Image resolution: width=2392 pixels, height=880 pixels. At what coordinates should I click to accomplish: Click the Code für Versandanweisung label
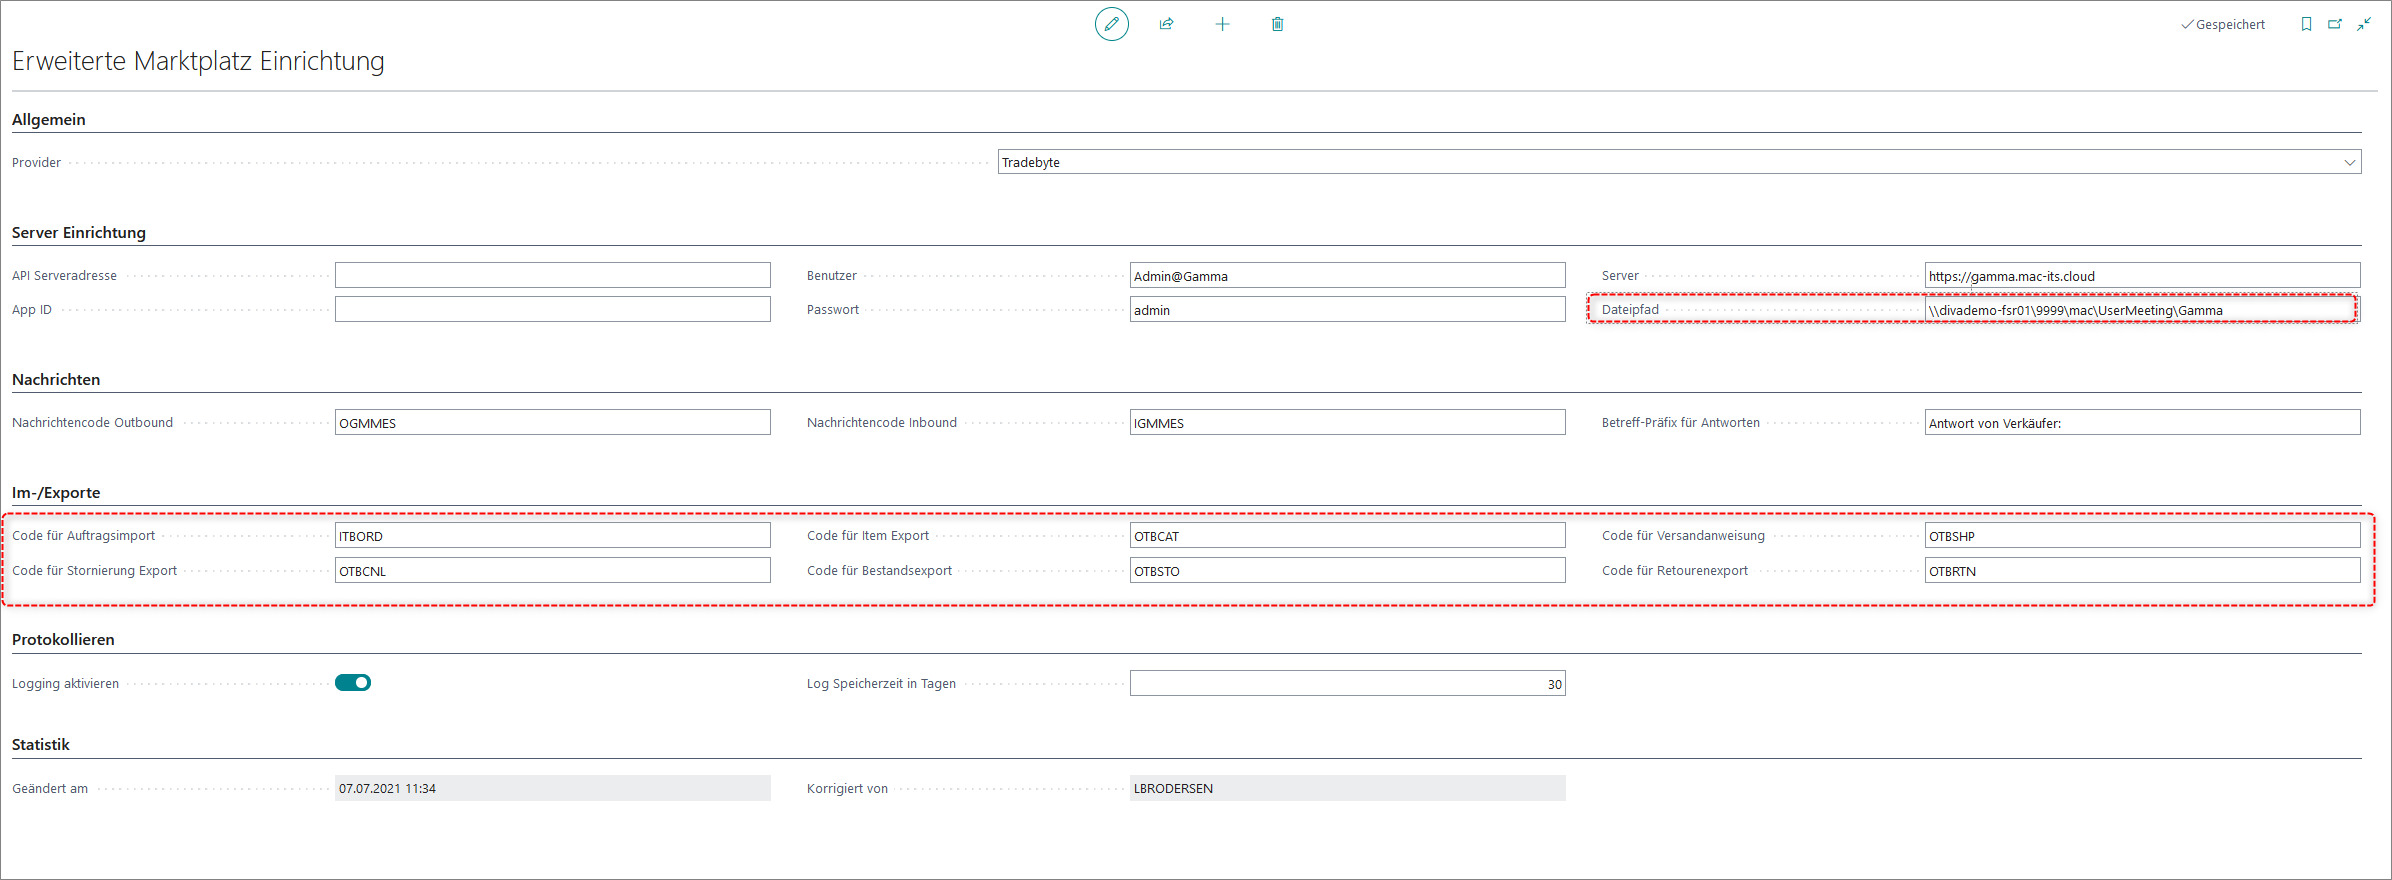[x=1683, y=536]
